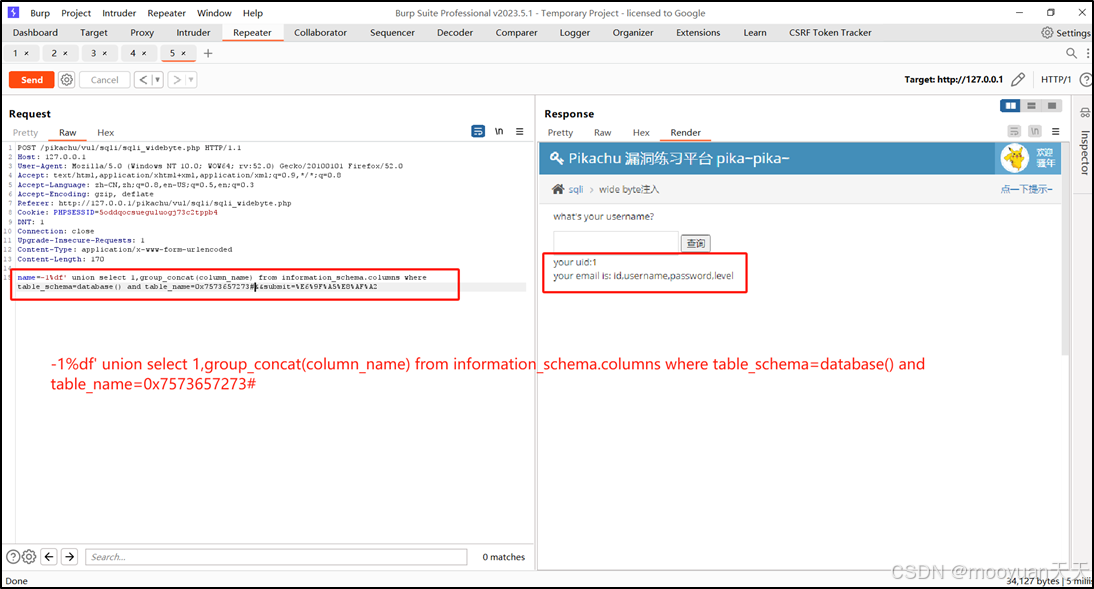Select Repeater request tab 3
Viewport: 1094px width, 589px height.
click(93, 53)
